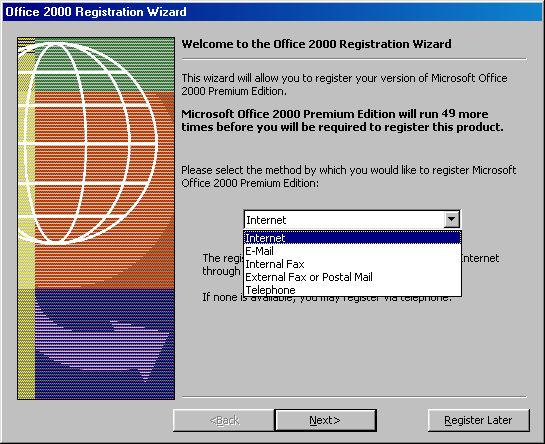Collapse the list with combo box arrow
The width and height of the screenshot is (545, 444).
pos(452,220)
